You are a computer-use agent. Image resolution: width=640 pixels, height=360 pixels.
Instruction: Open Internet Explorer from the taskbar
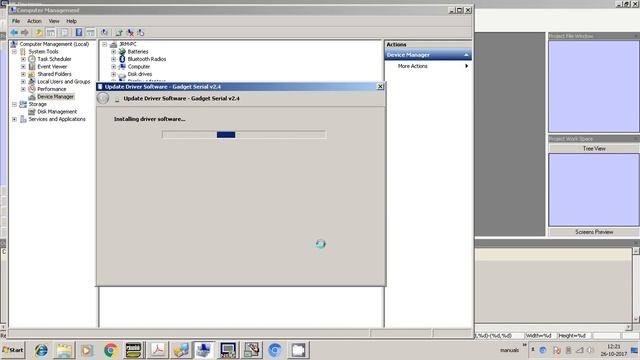point(41,350)
